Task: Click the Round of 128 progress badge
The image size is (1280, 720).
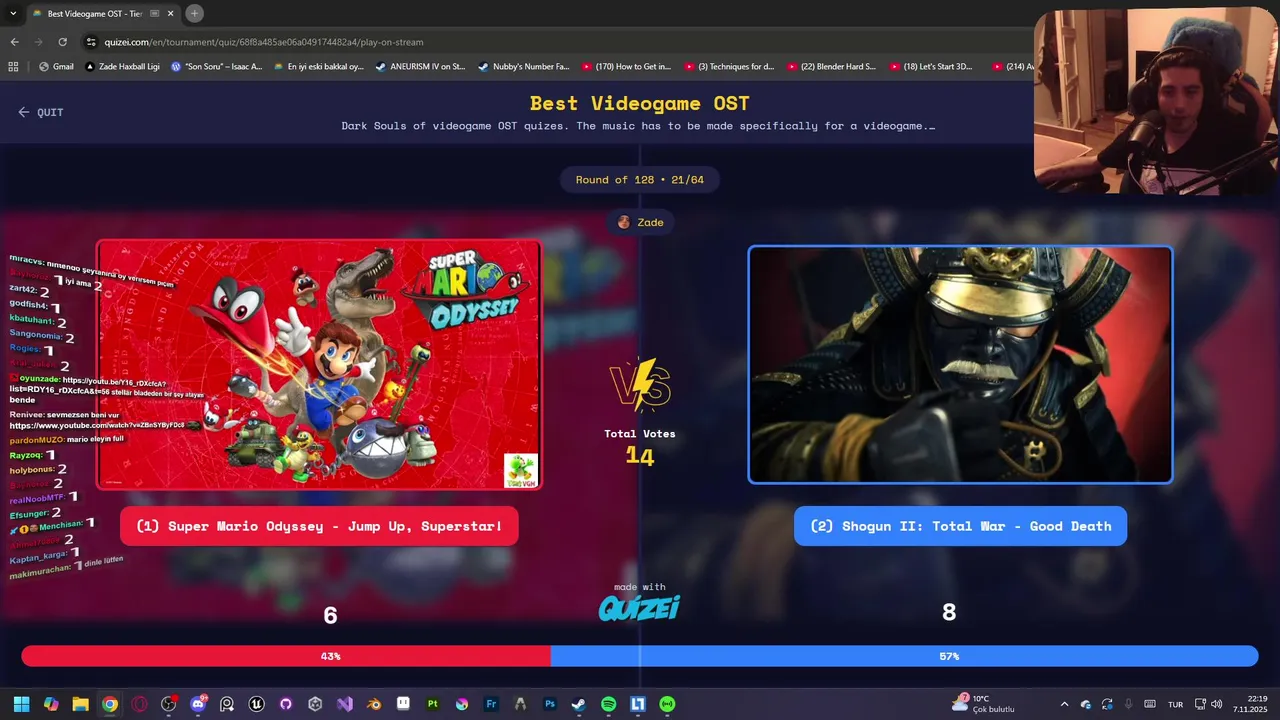Action: [x=640, y=180]
